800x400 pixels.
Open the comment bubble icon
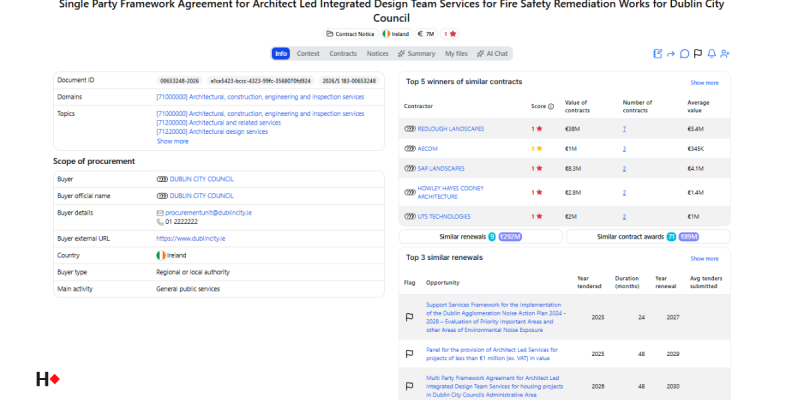click(685, 54)
